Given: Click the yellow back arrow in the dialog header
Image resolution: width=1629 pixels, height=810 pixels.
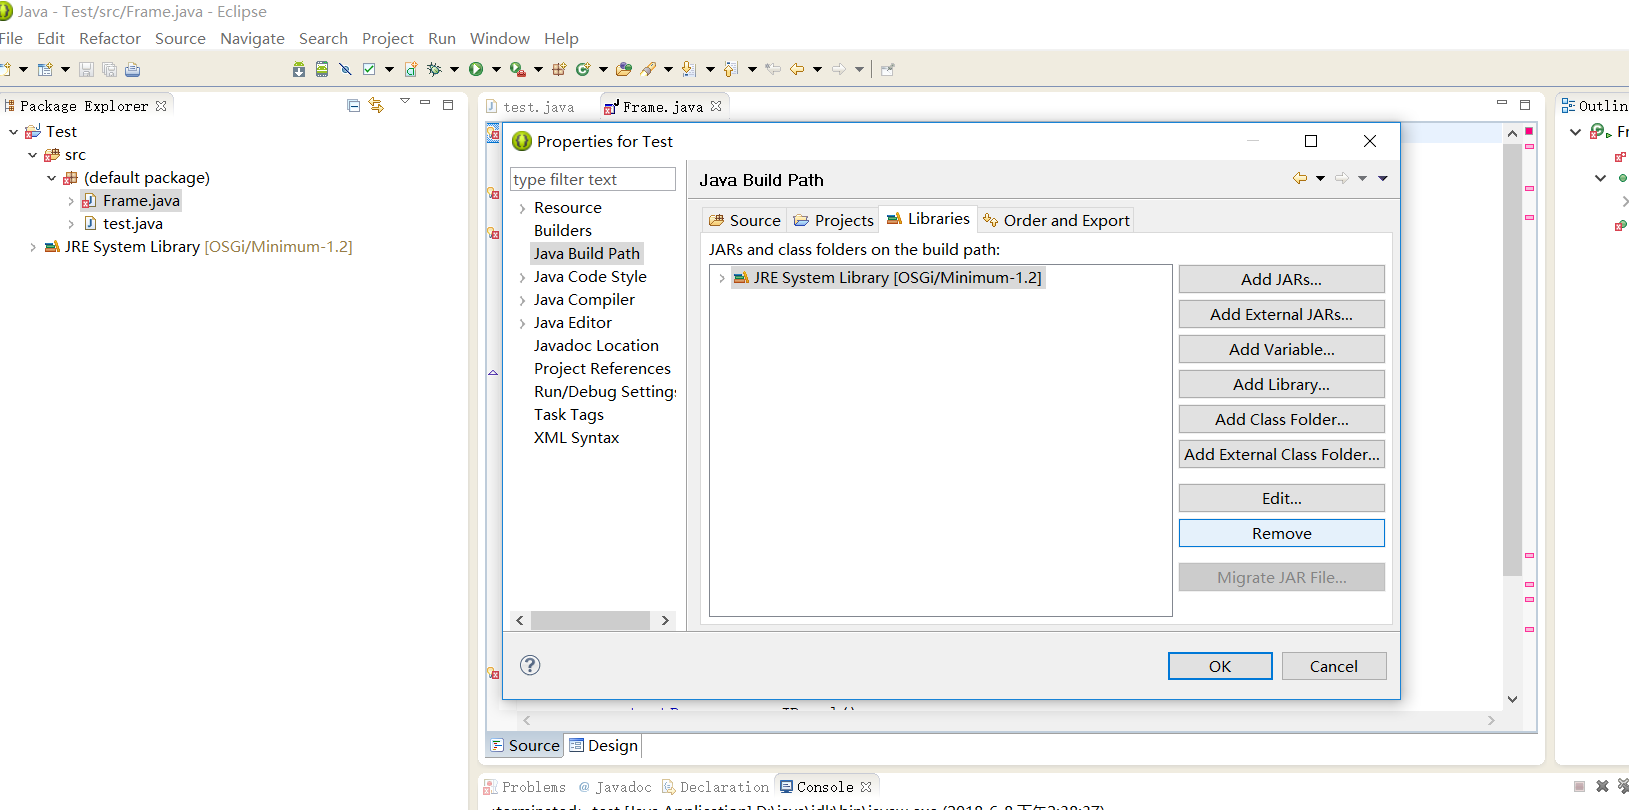Looking at the screenshot, I should point(1300,178).
